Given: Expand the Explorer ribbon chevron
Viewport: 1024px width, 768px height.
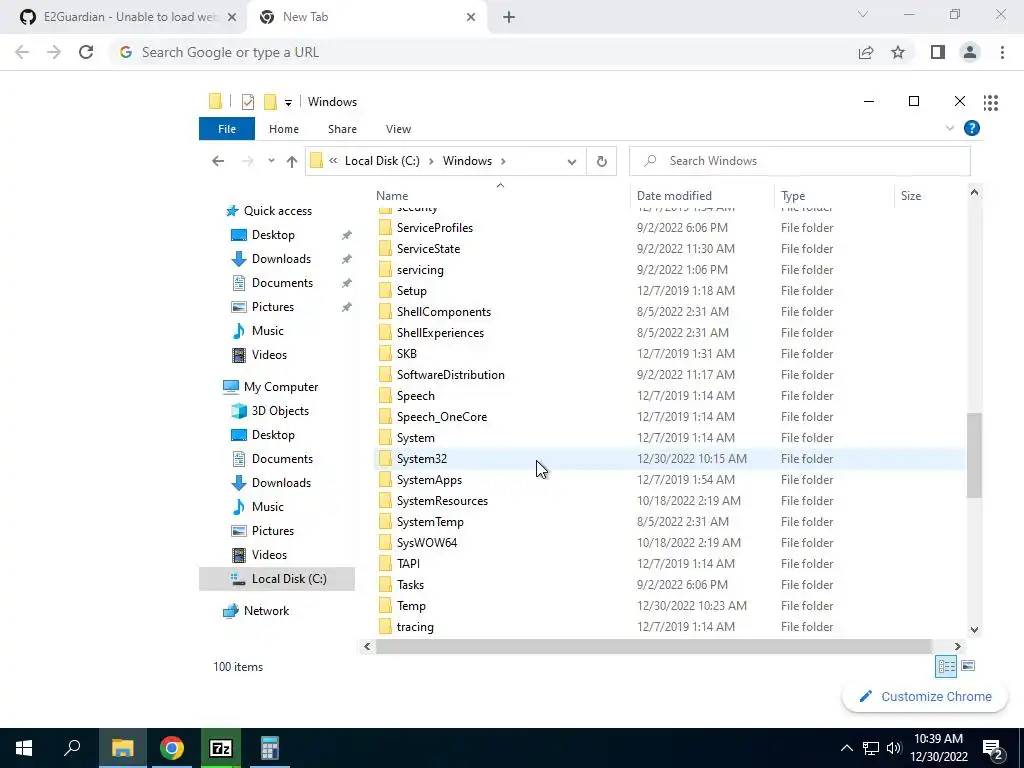Looking at the screenshot, I should (950, 129).
